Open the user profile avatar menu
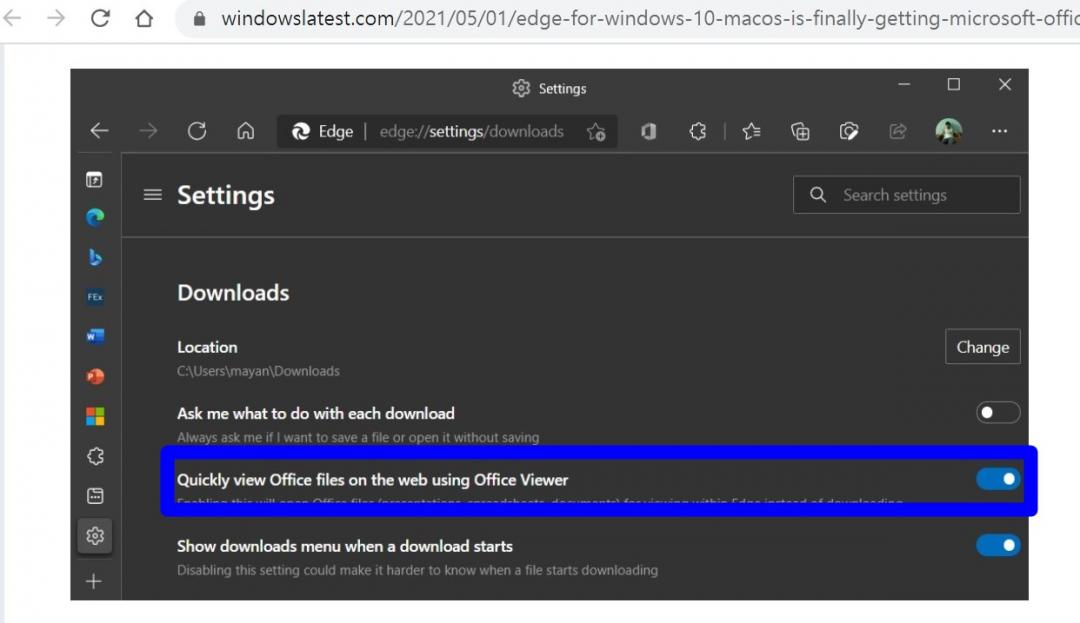The height and width of the screenshot is (623, 1080). [x=948, y=131]
